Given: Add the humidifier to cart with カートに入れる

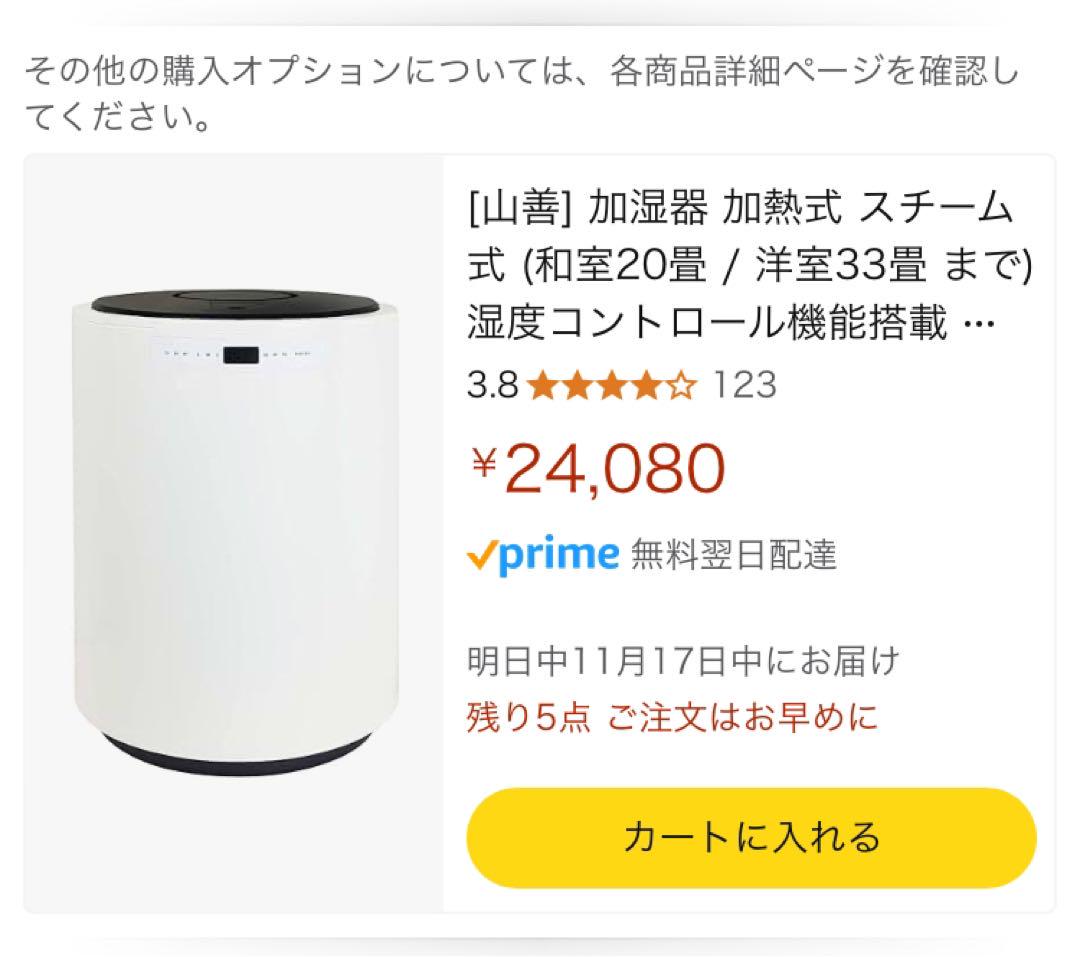Looking at the screenshot, I should point(751,837).
